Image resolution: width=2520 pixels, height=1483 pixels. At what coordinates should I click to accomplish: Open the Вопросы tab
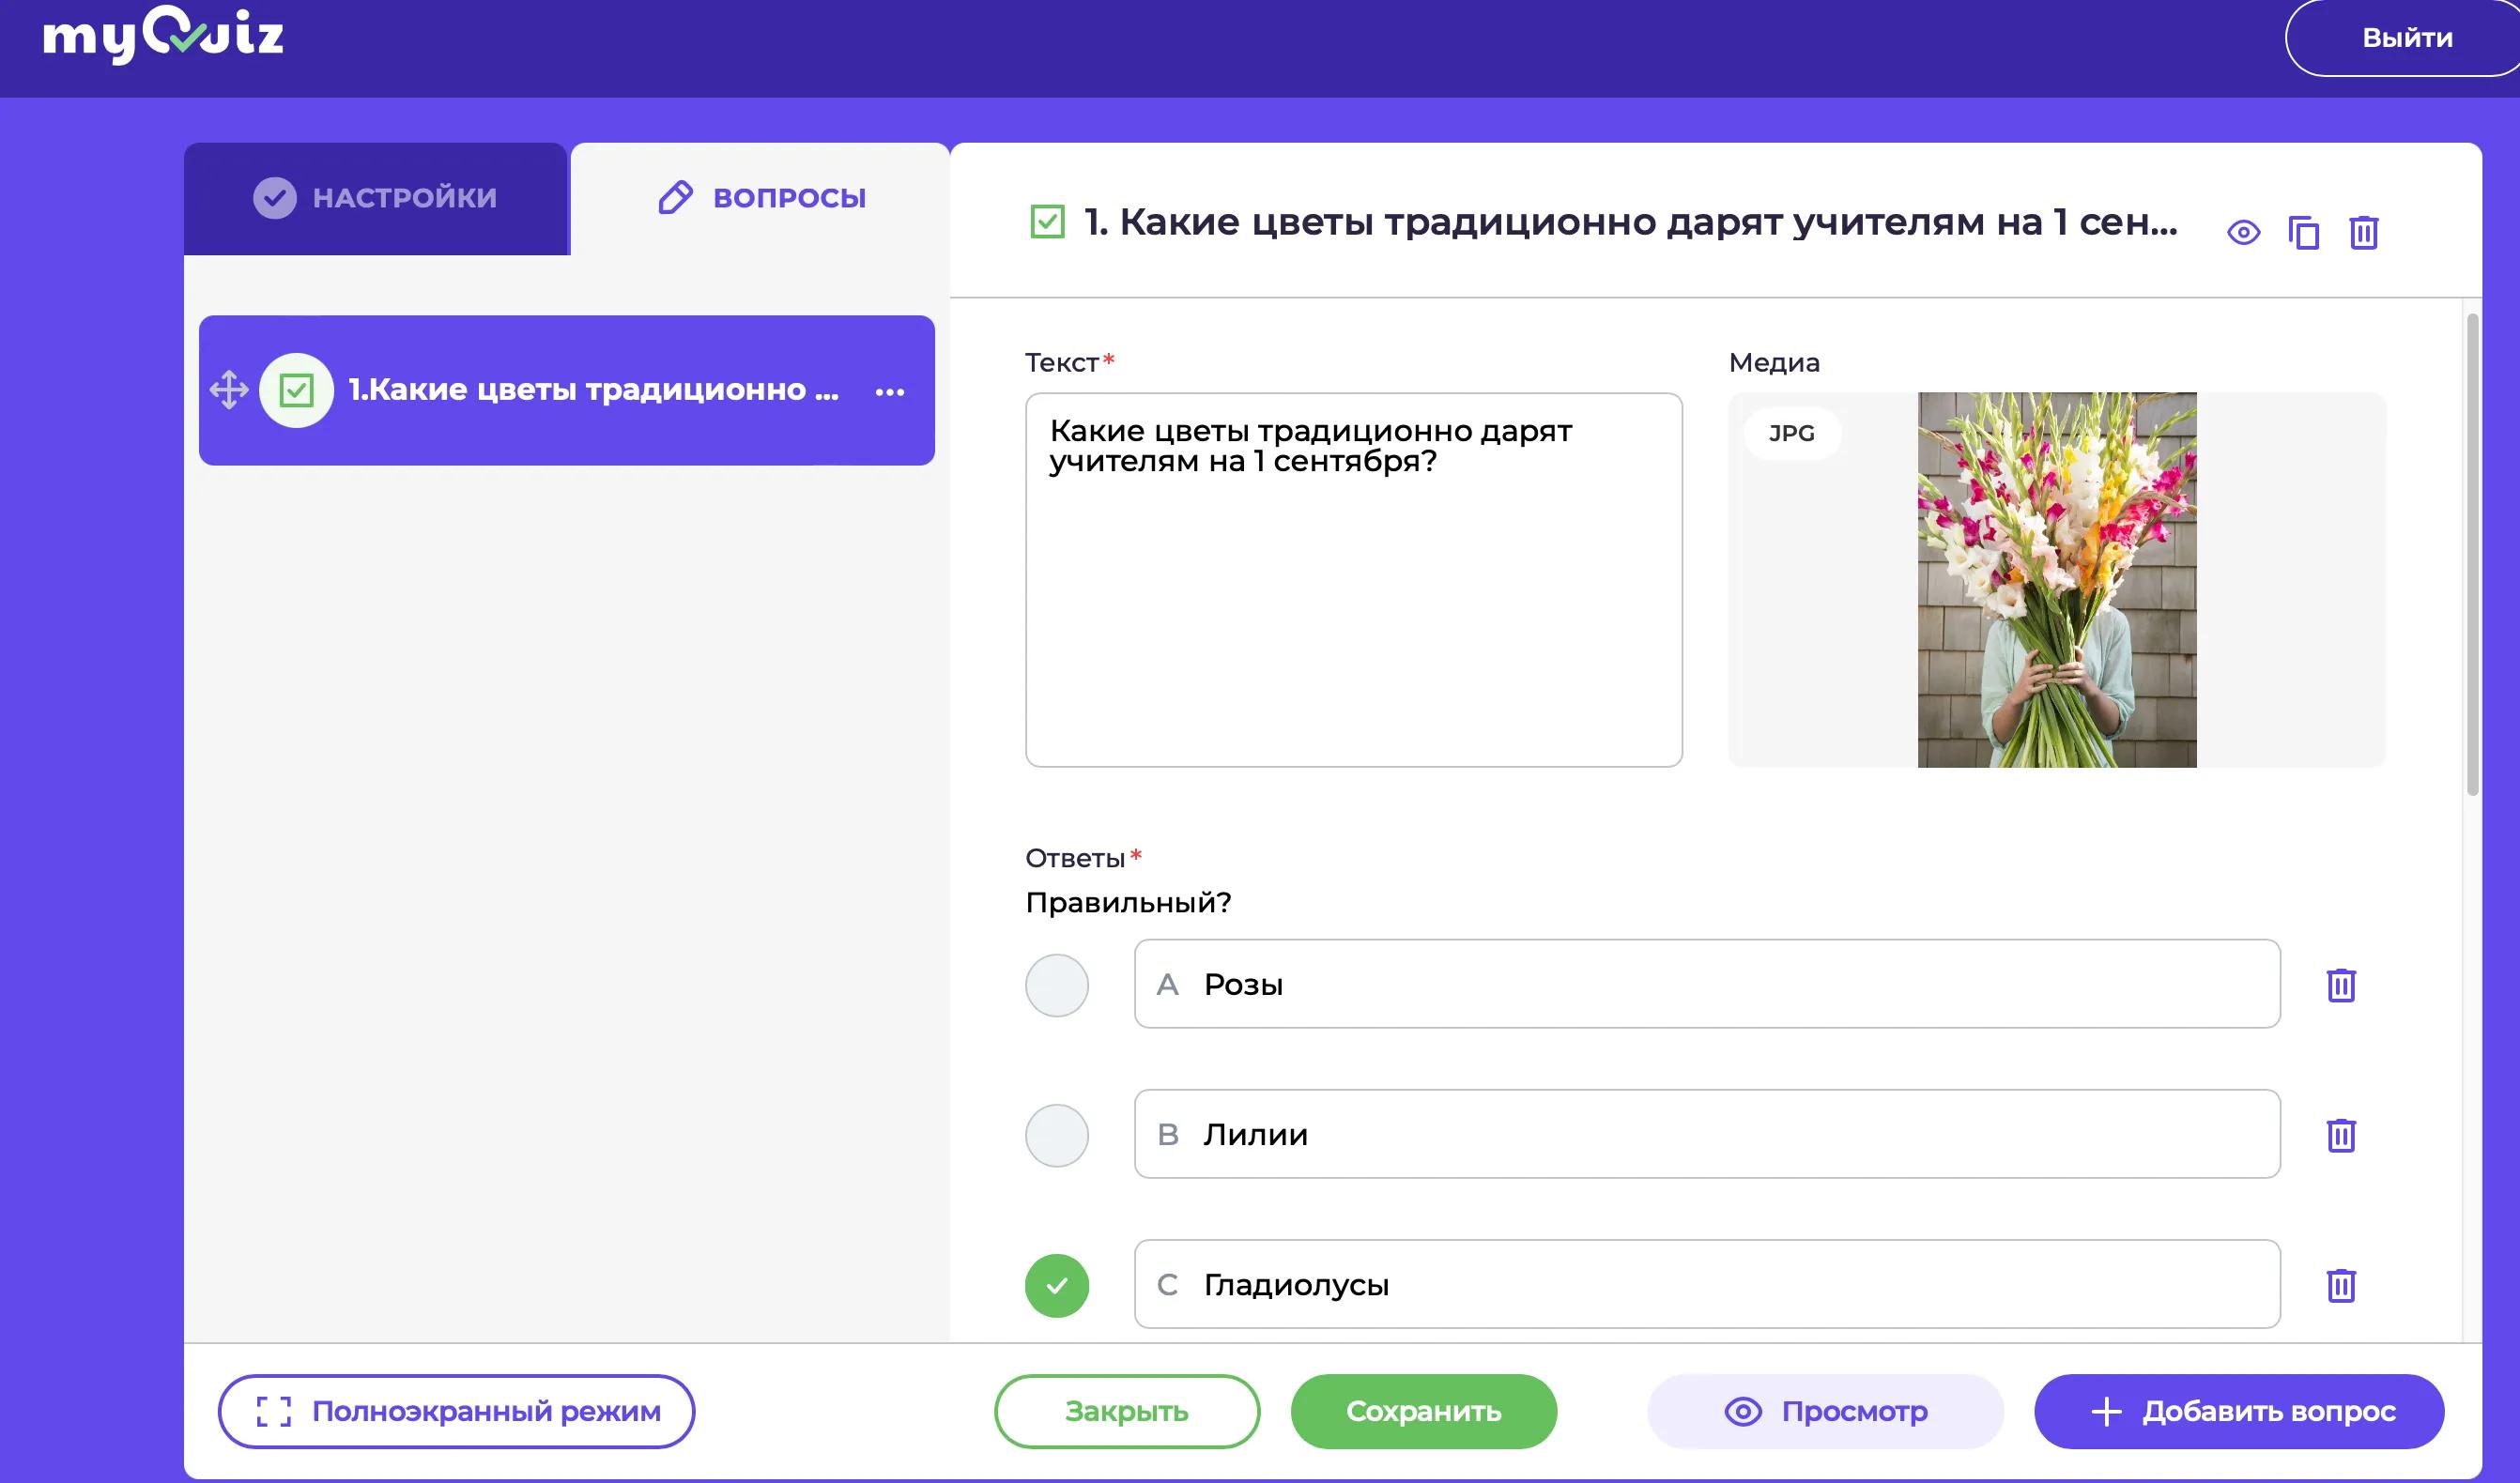point(762,198)
